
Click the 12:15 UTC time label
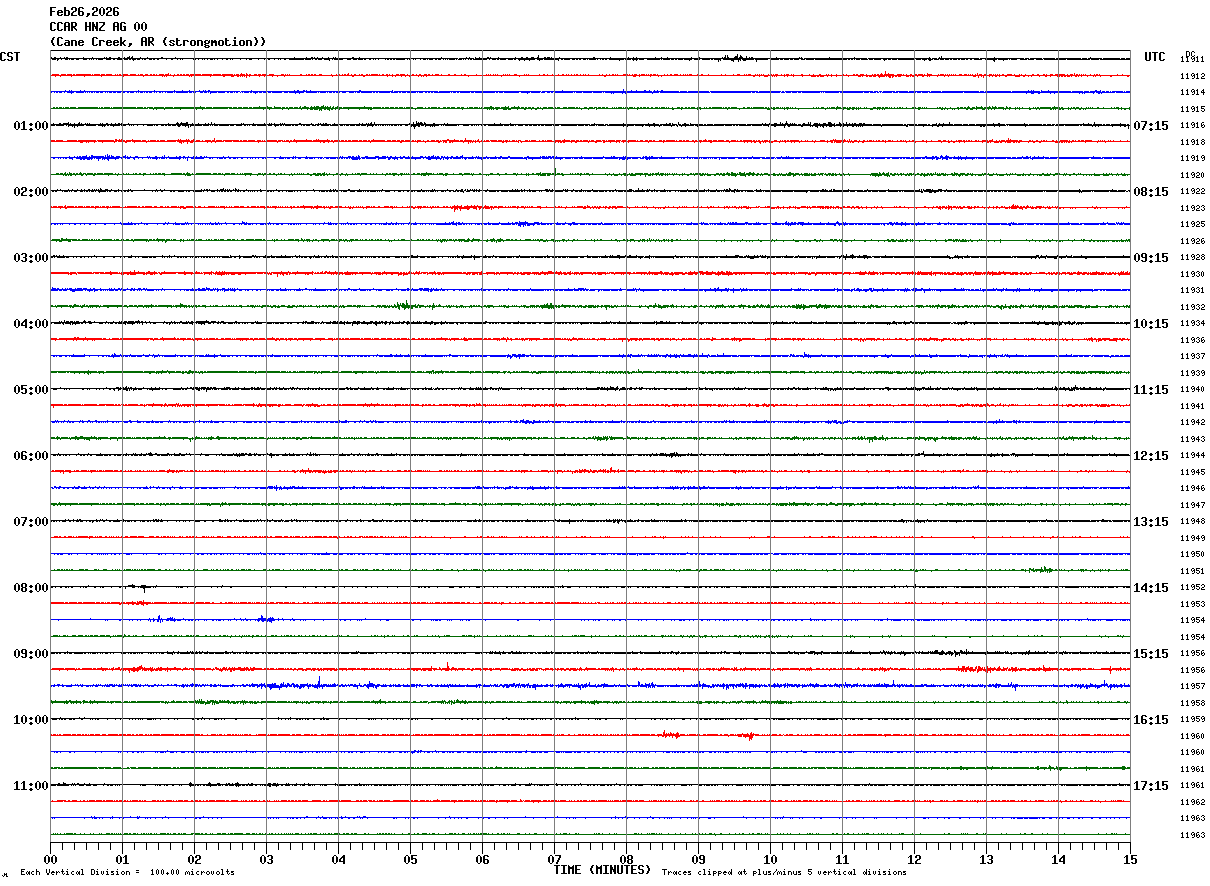click(1150, 456)
